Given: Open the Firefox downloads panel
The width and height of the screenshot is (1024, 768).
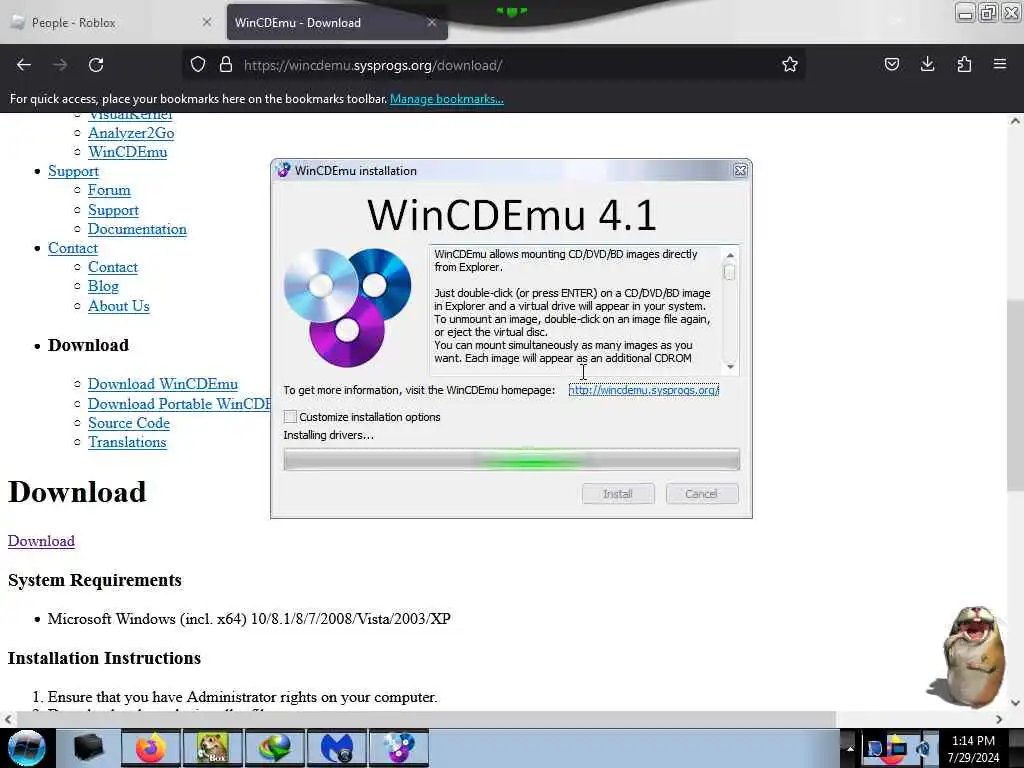Looking at the screenshot, I should (x=927, y=64).
